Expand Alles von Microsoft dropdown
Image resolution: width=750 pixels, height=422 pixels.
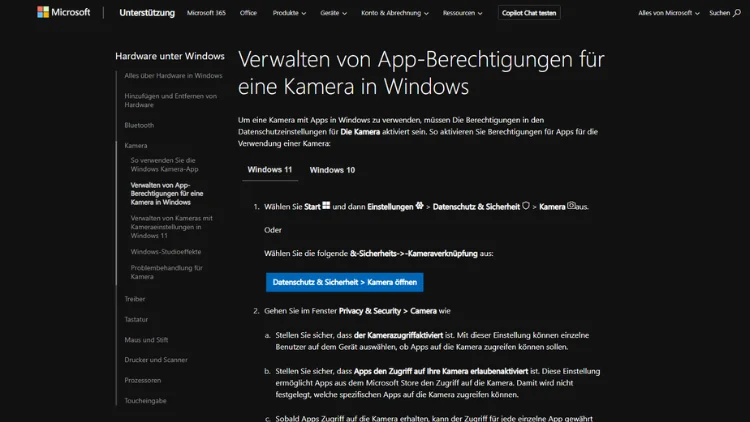pyautogui.click(x=669, y=13)
